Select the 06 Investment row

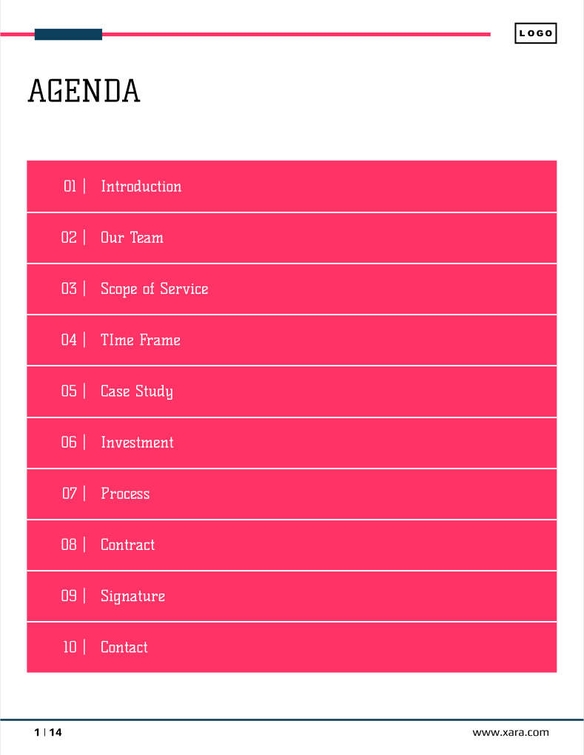point(292,443)
